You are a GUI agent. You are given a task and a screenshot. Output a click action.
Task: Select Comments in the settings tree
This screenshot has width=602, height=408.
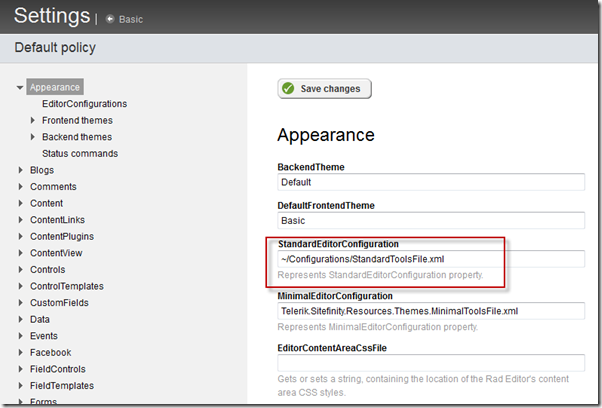53,187
